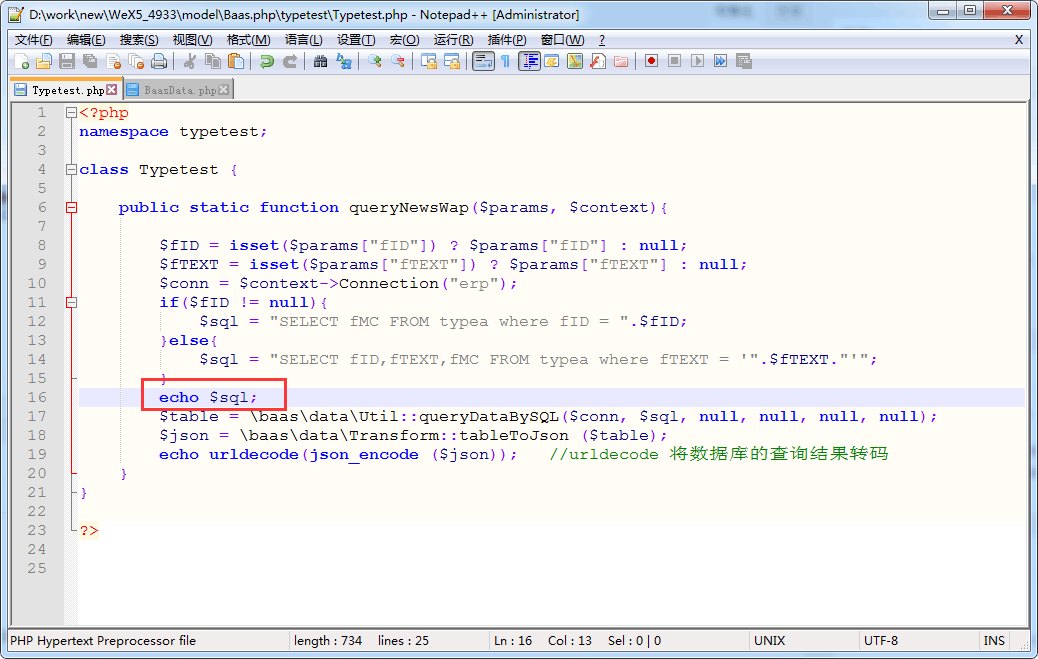Open the 视图(V) menu
Screen dimensions: 1038x659
193,40
